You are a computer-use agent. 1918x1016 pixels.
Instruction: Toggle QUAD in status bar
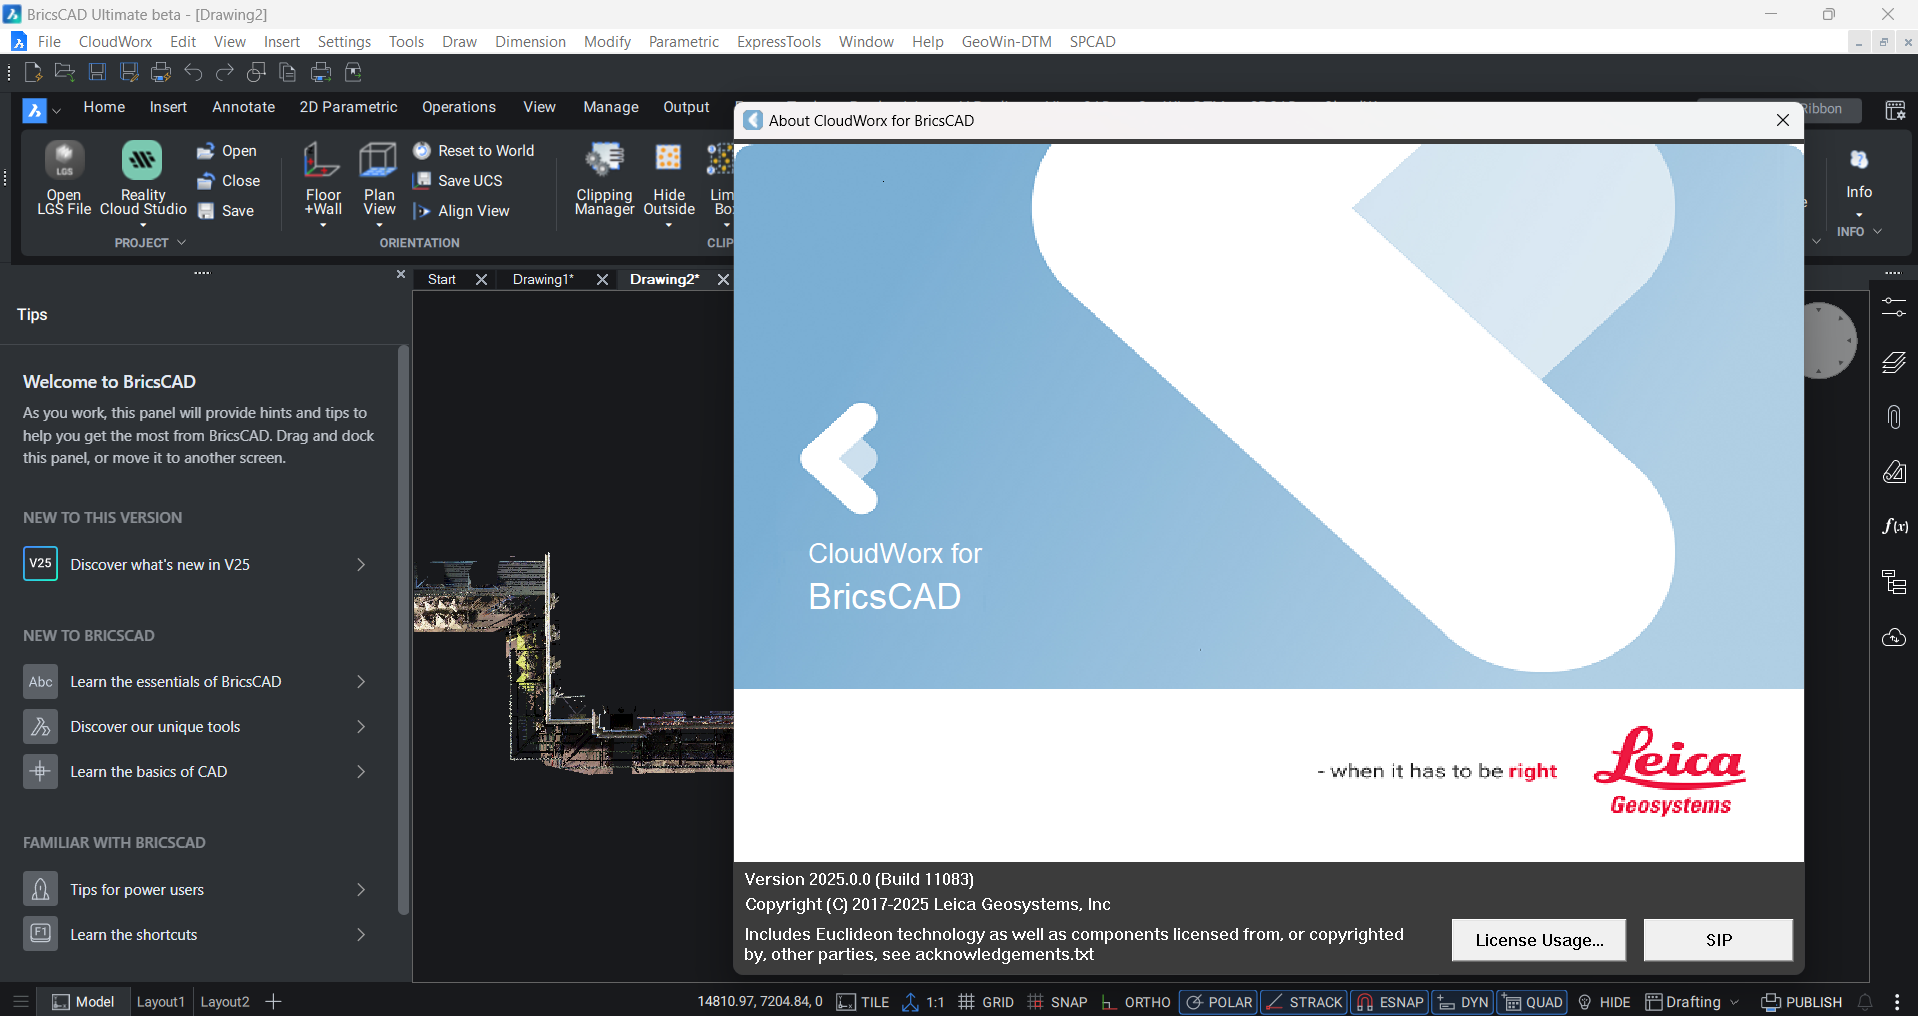(1531, 1002)
